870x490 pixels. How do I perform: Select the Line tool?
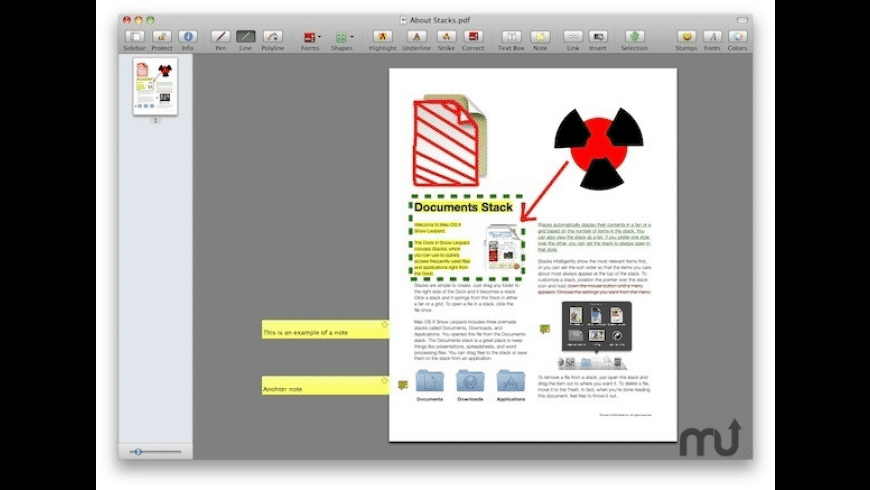click(x=245, y=37)
